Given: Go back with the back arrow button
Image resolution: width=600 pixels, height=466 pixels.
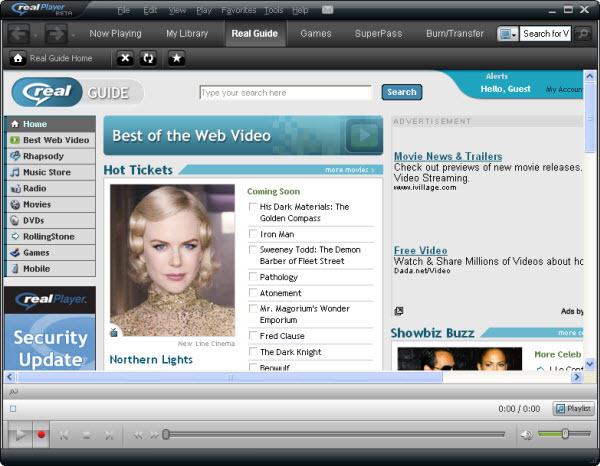Looking at the screenshot, I should coord(18,34).
